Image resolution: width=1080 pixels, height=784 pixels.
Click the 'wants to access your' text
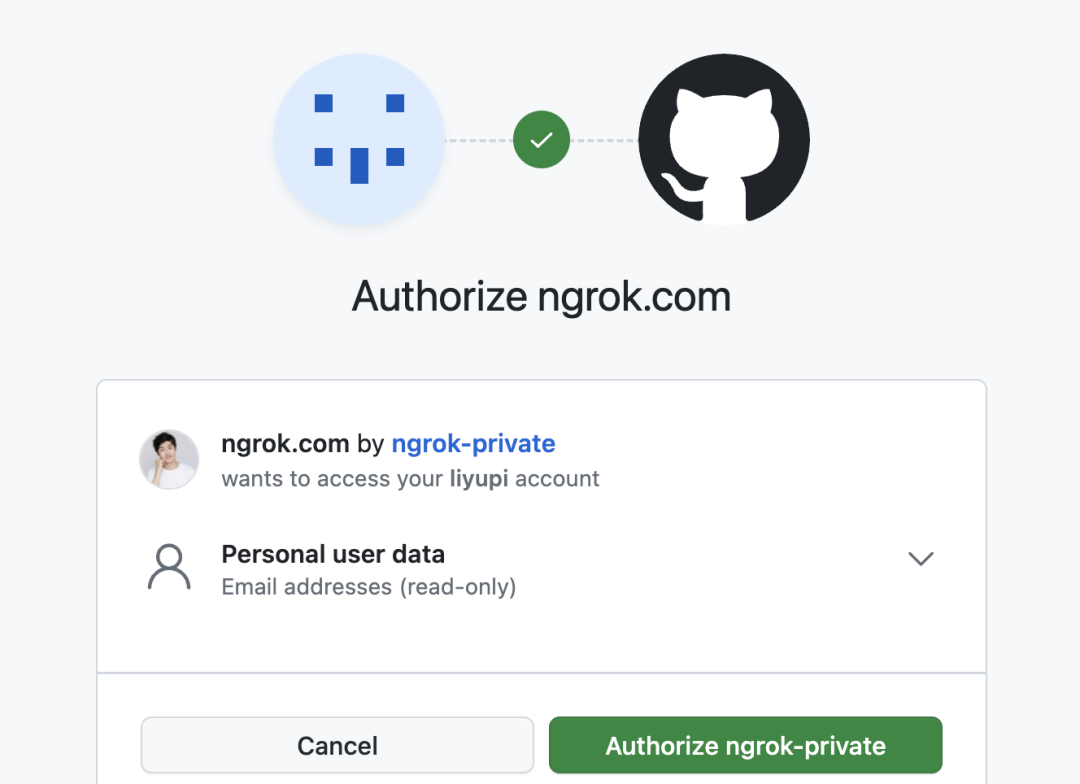[331, 479]
